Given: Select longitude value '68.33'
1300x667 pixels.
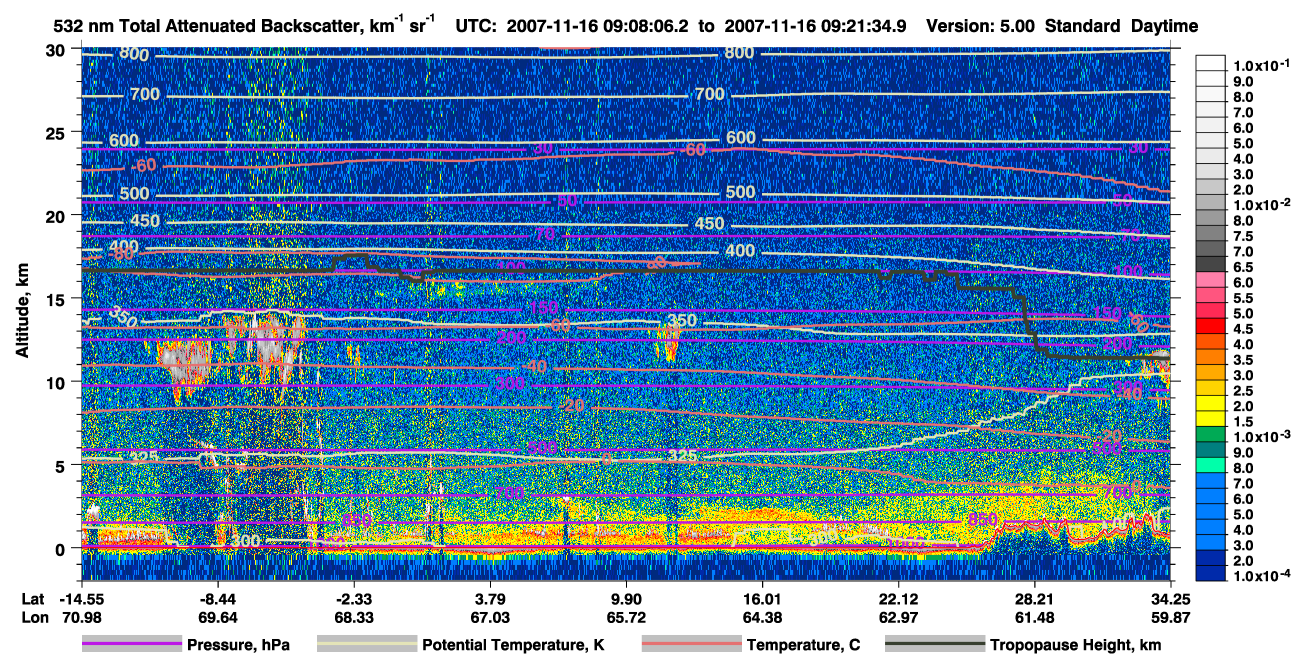Looking at the screenshot, I should 354,618.
